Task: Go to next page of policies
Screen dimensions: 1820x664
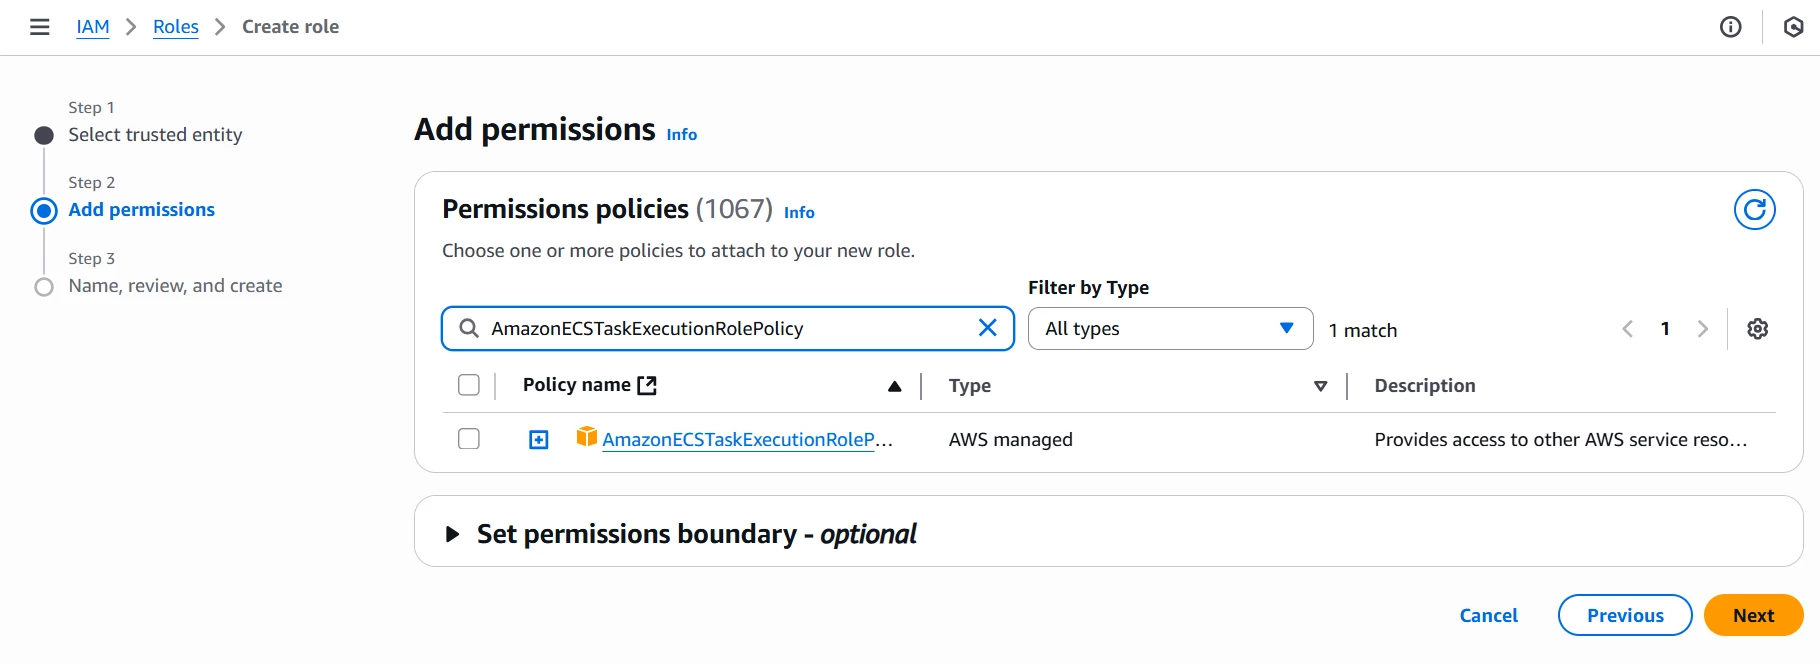Action: point(1703,329)
